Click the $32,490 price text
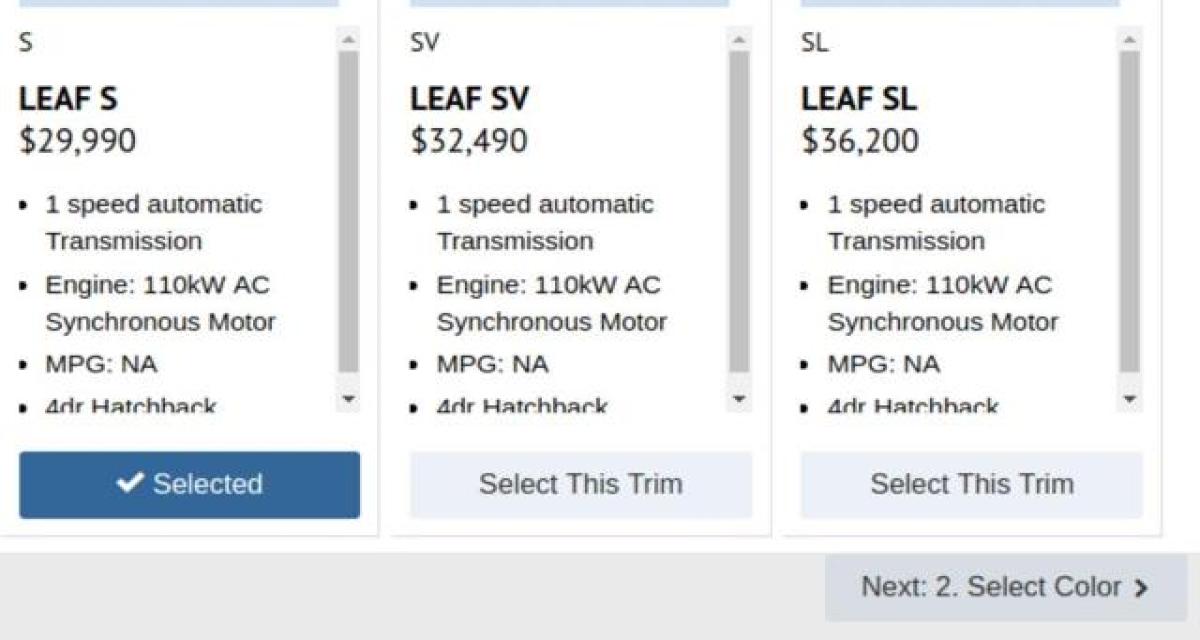Screen dimensions: 1200x640 468,141
